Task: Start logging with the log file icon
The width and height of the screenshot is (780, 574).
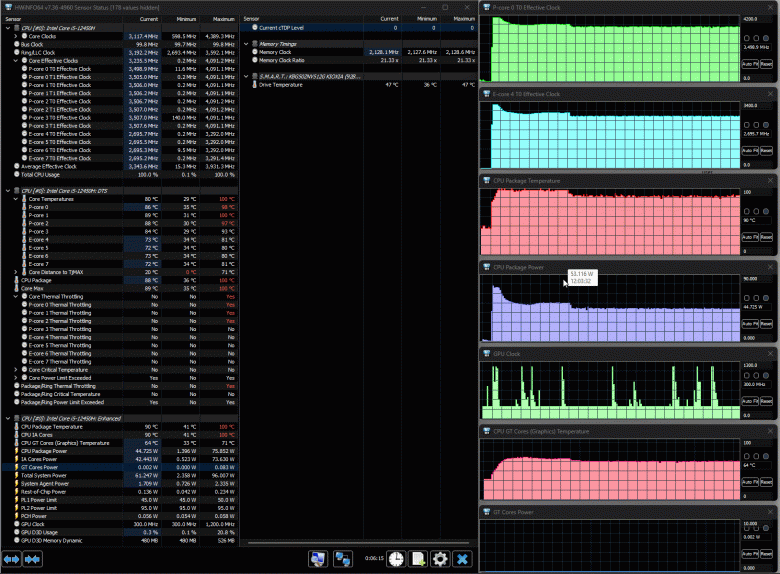Action: 418,558
